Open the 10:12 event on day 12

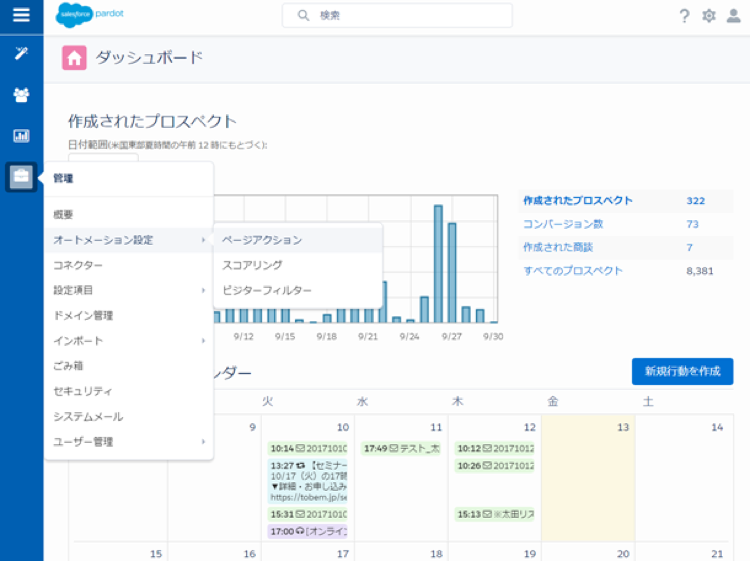[495, 449]
